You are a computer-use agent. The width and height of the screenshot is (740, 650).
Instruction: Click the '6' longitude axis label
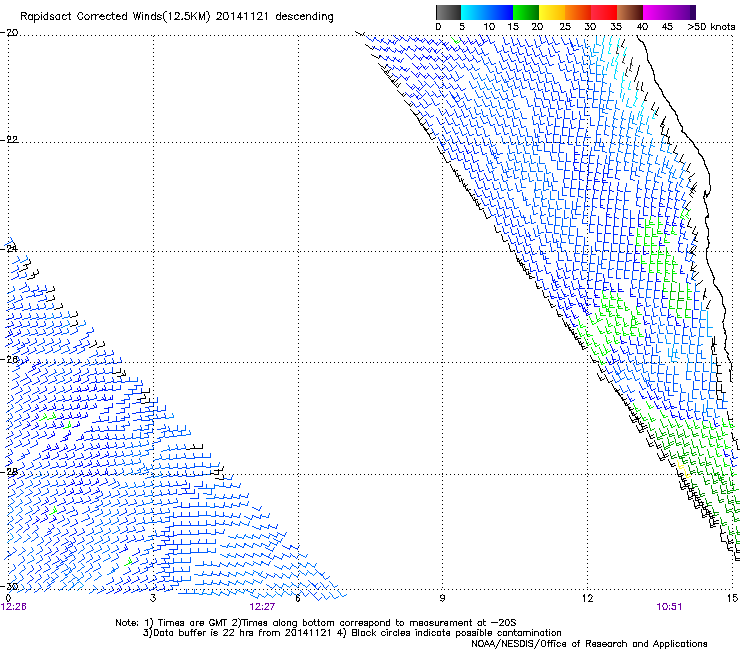pos(297,598)
